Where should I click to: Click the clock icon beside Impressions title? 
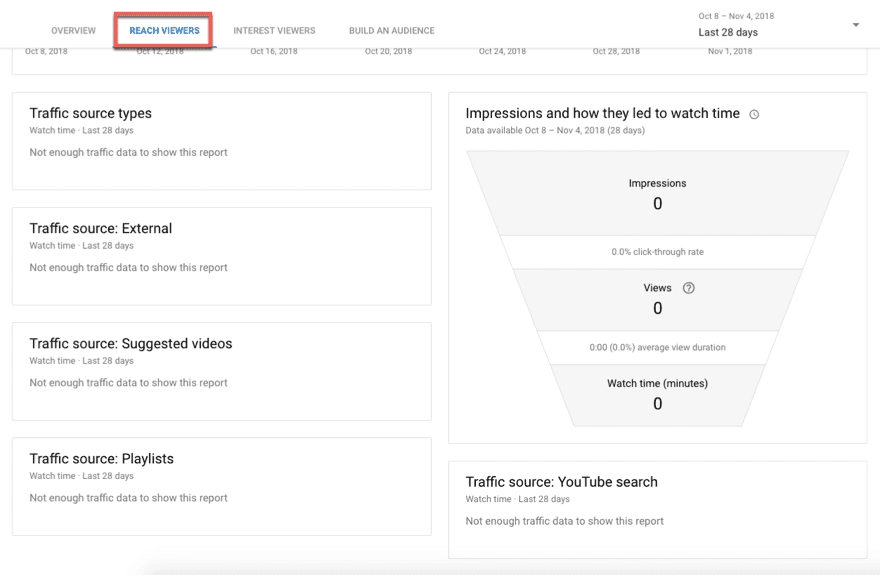754,114
